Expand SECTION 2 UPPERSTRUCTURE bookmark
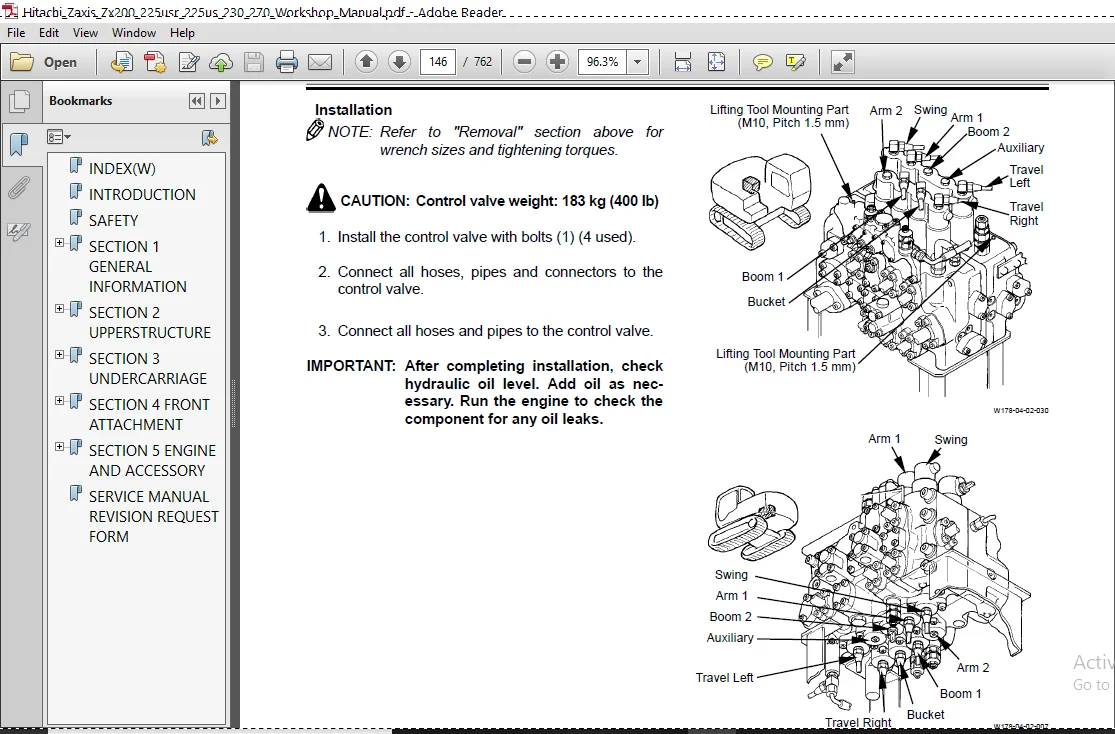This screenshot has height=734, width=1115. [x=60, y=309]
